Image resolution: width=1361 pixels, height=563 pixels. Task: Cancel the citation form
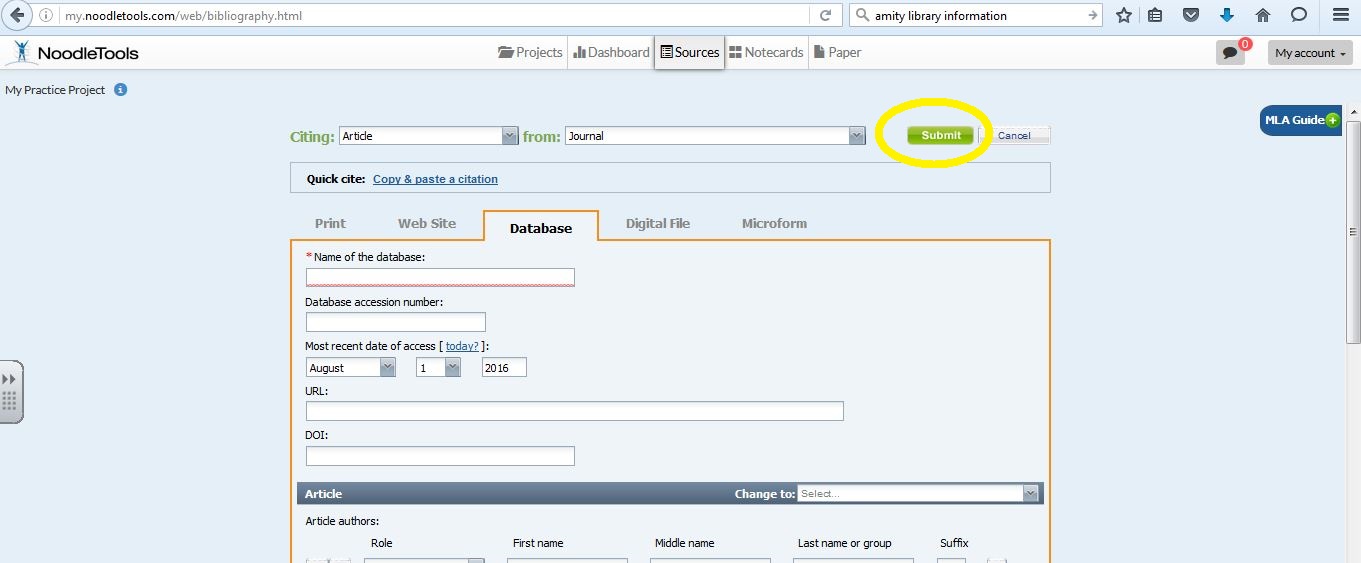pos(1014,135)
